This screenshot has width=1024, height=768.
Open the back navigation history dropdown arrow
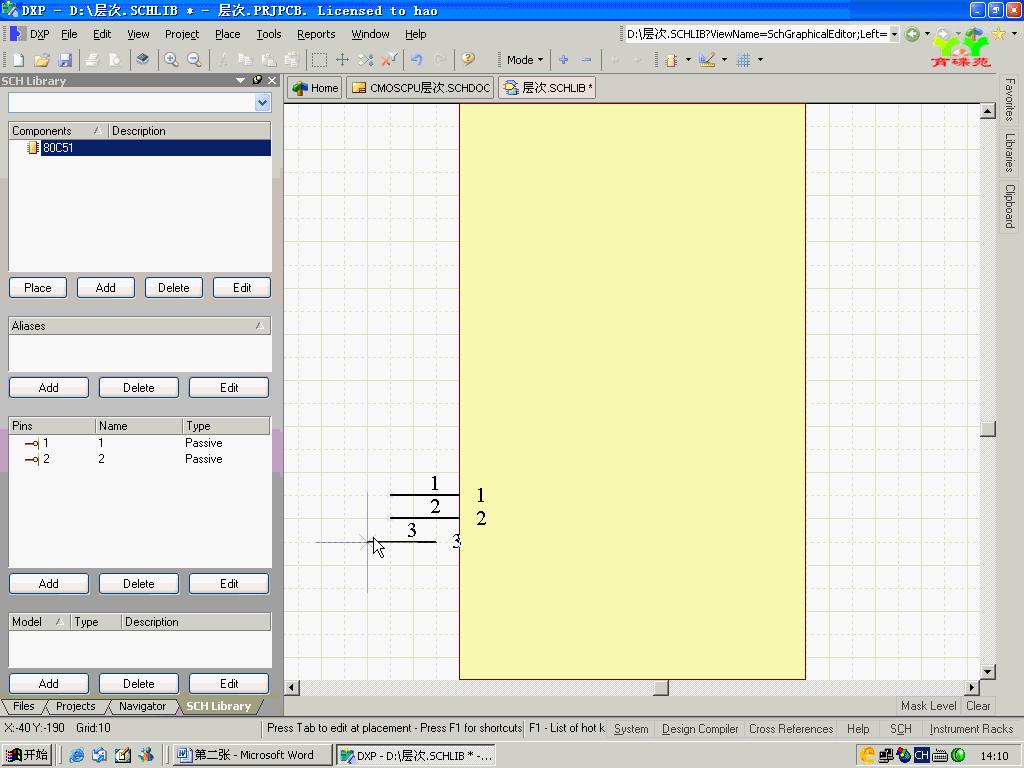(927, 34)
